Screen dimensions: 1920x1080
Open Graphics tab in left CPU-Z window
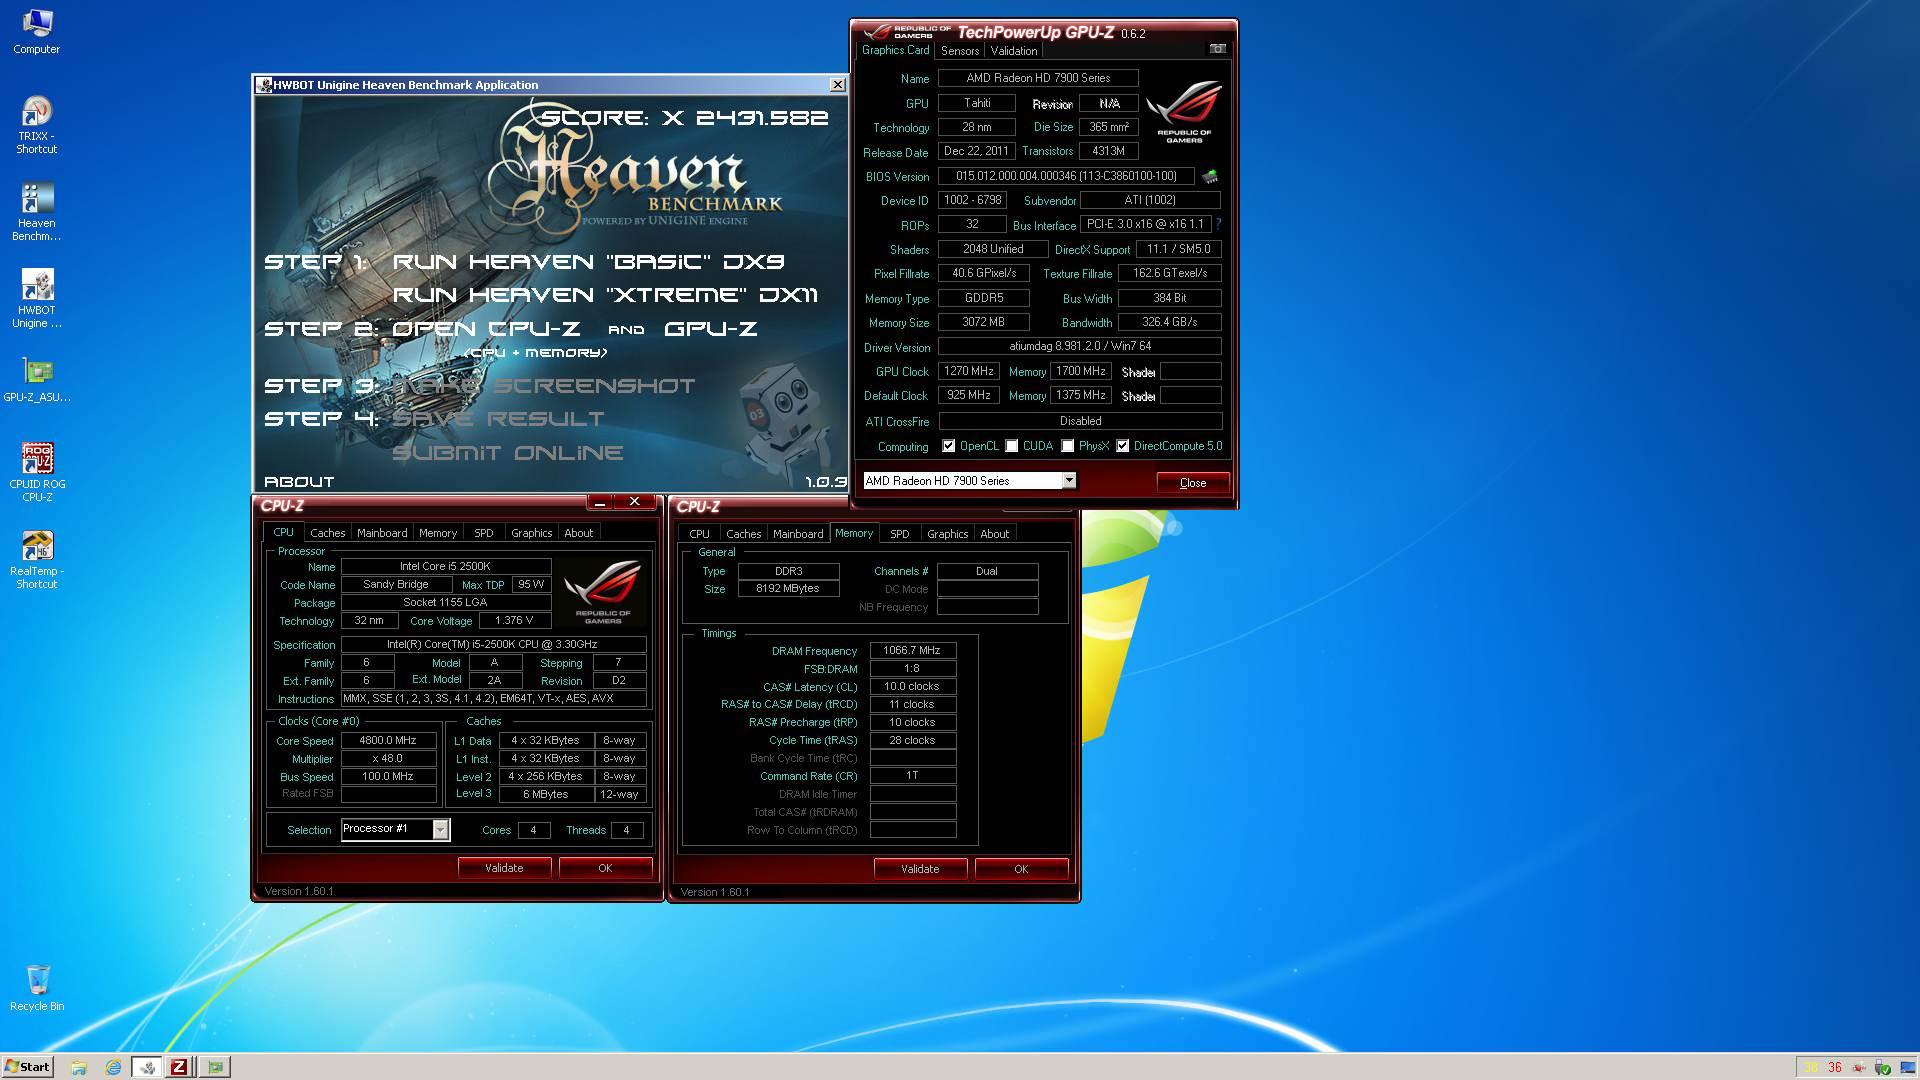coord(532,533)
